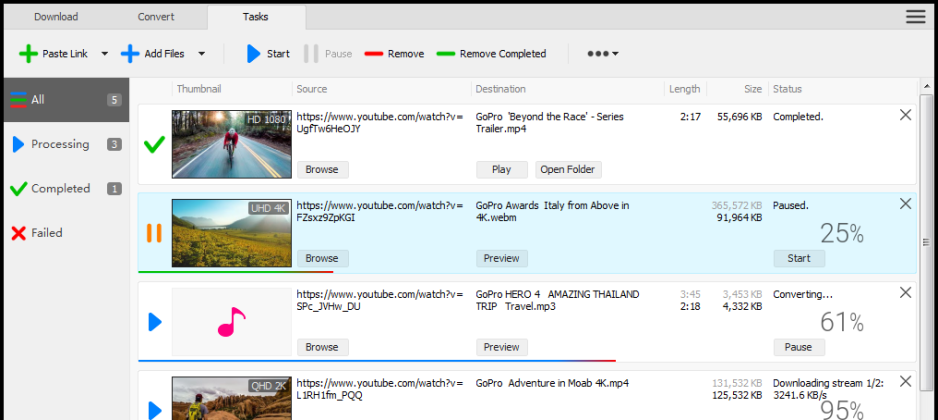
Task: Click the vertical scrollbar on task list
Action: [x=926, y=242]
